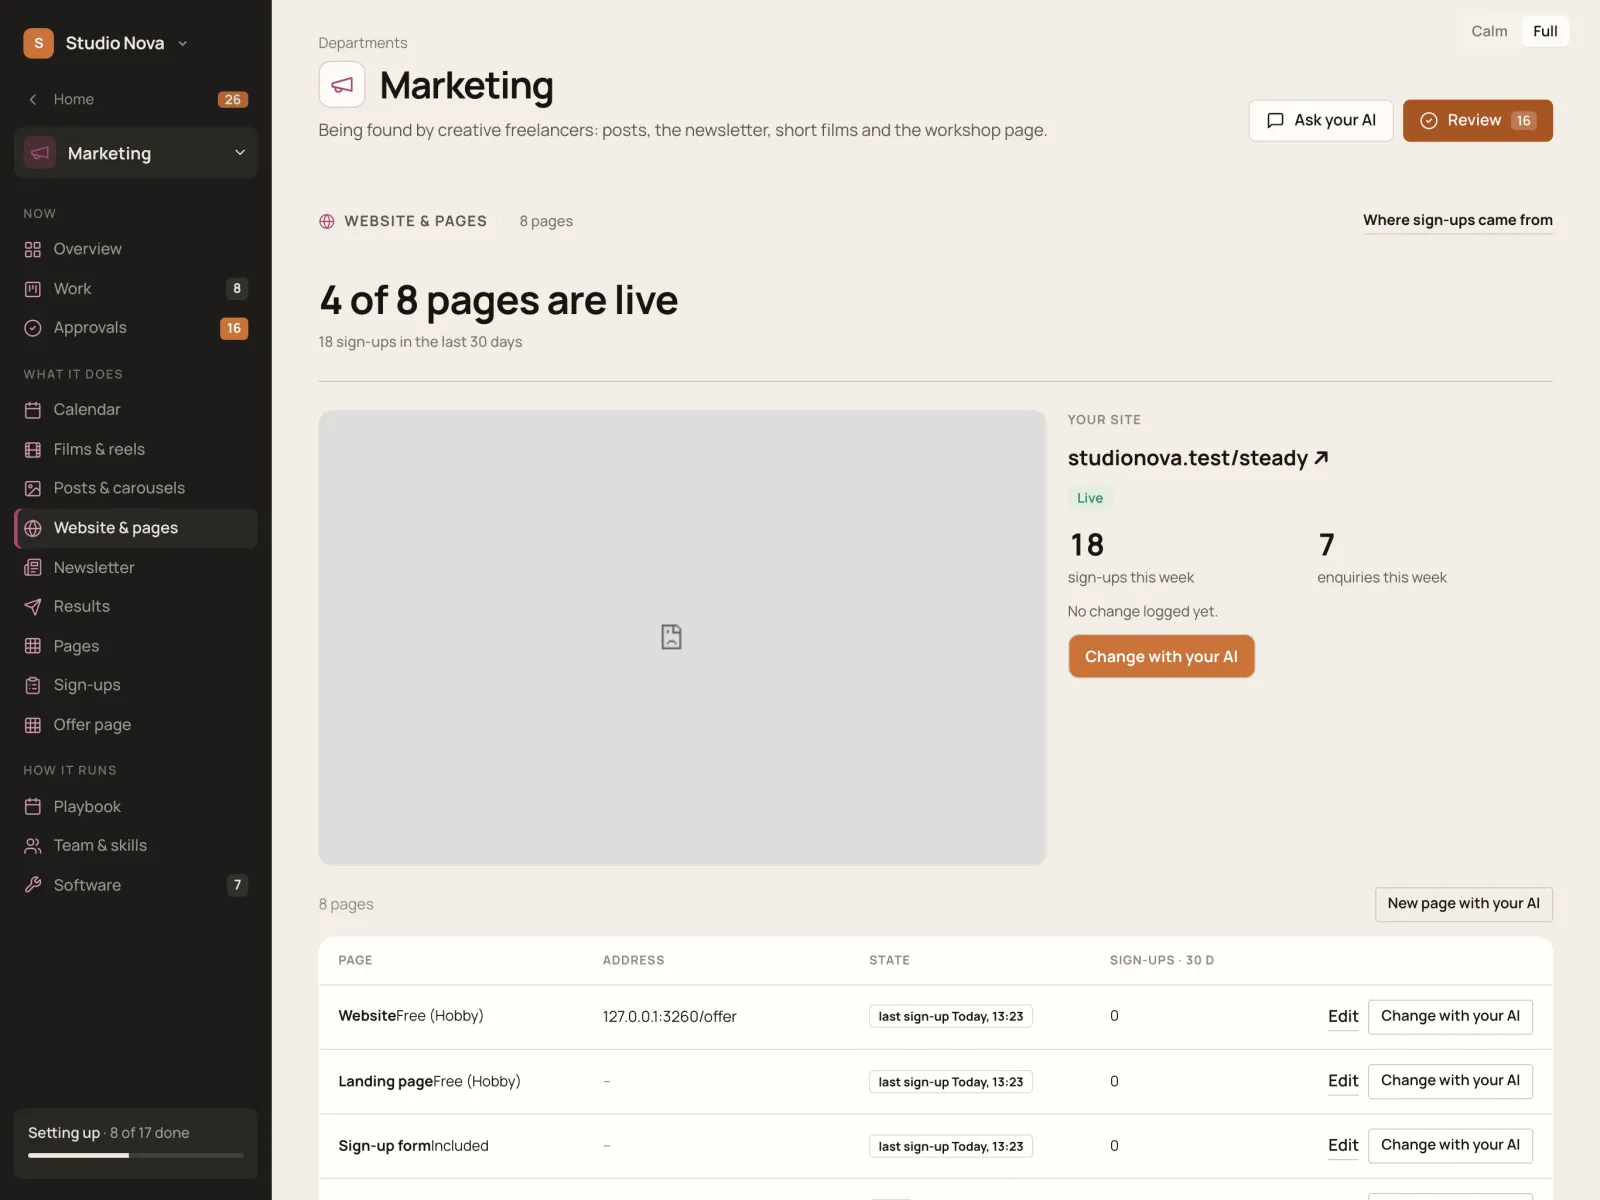The width and height of the screenshot is (1600, 1200).
Task: Change Sign-up form with your AI
Action: click(1450, 1146)
